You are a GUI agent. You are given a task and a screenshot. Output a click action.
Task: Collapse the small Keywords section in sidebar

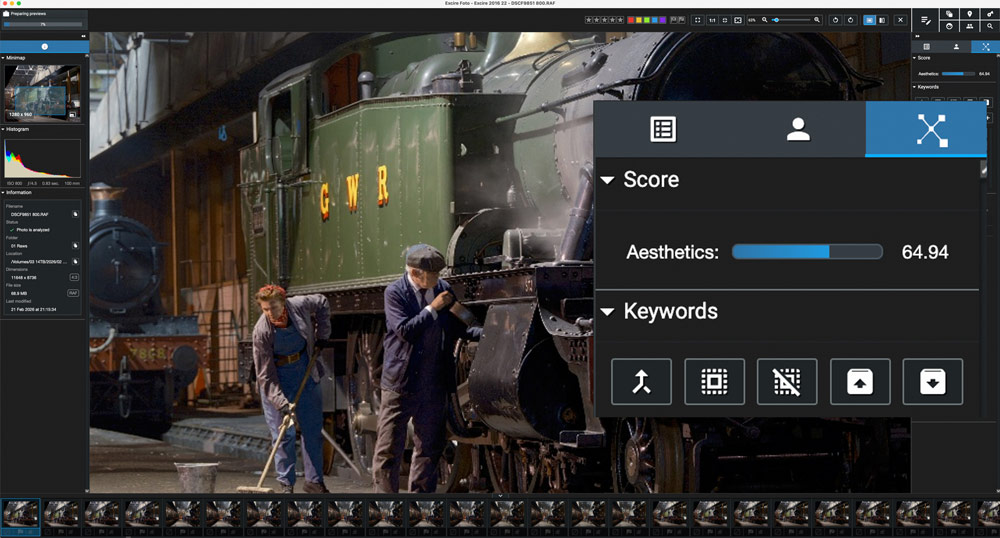click(x=915, y=87)
